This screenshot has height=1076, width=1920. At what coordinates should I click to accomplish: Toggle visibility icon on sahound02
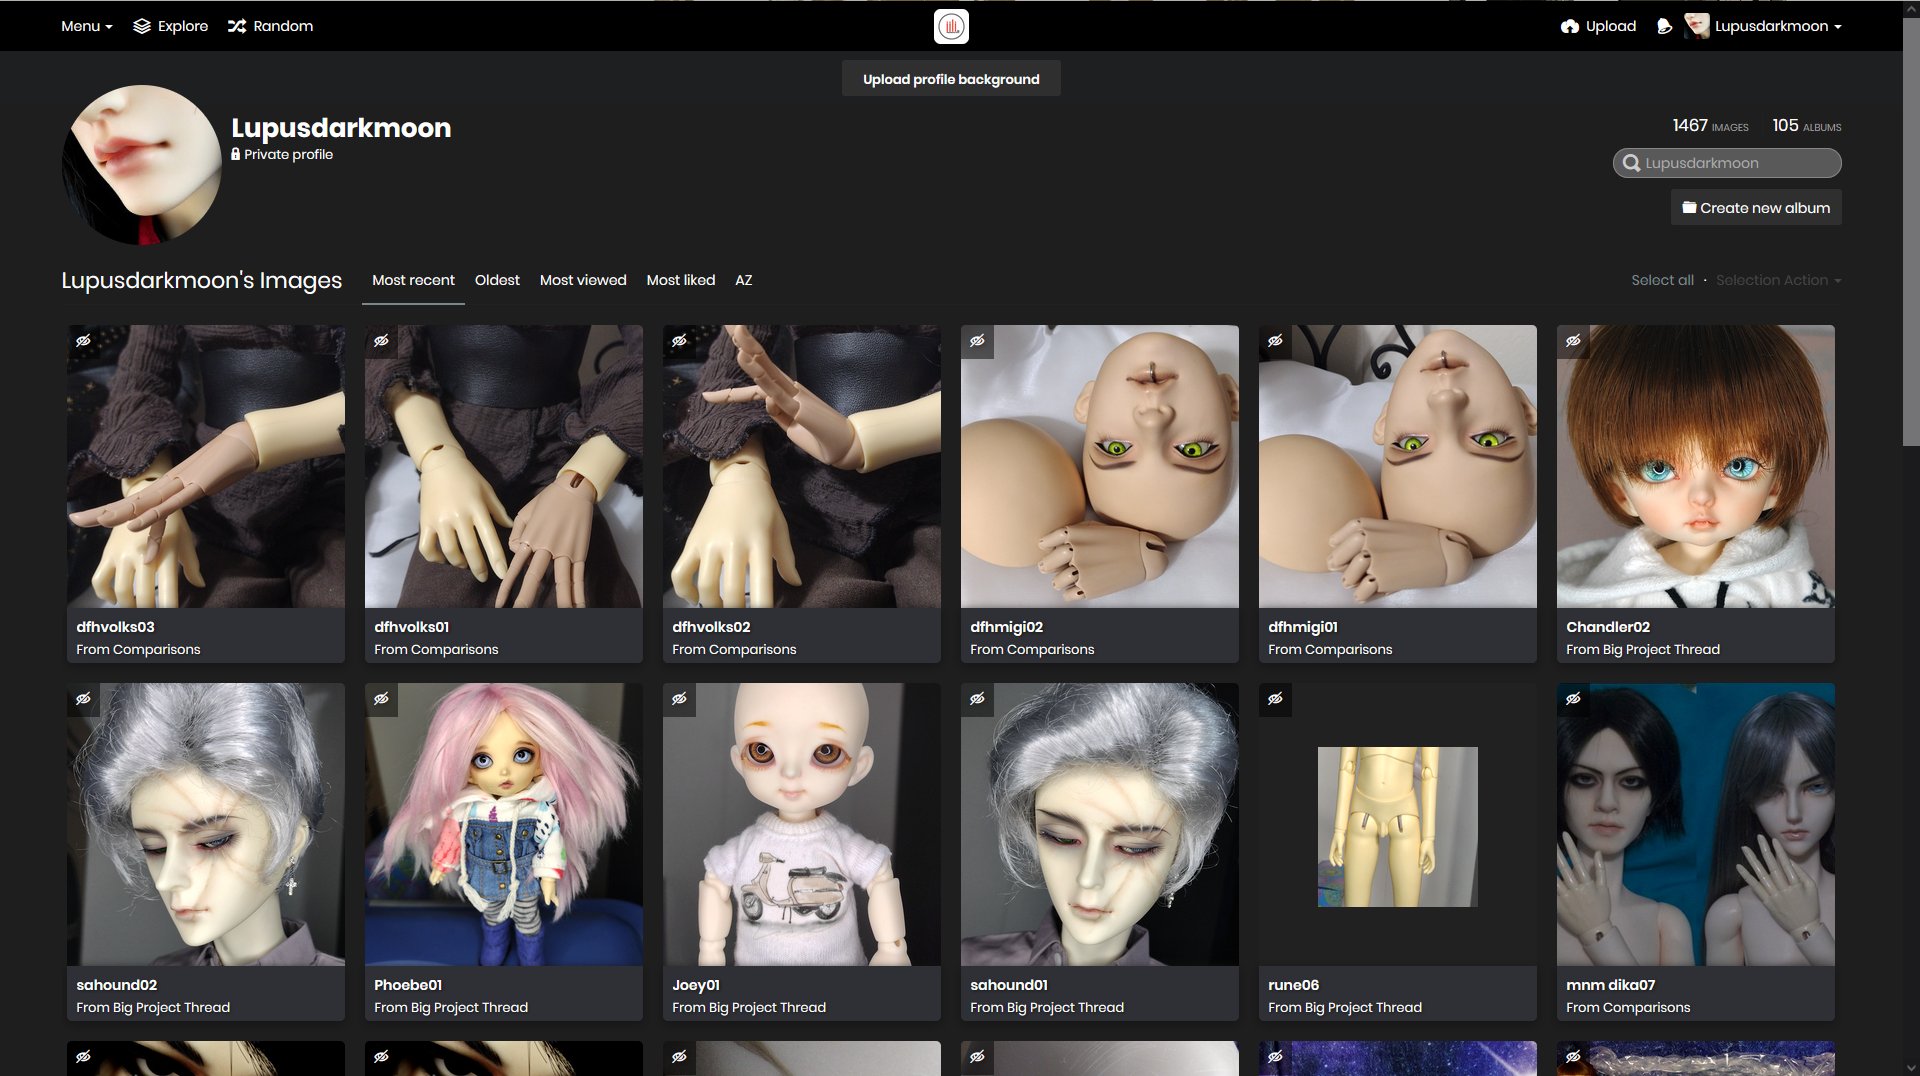coord(84,699)
